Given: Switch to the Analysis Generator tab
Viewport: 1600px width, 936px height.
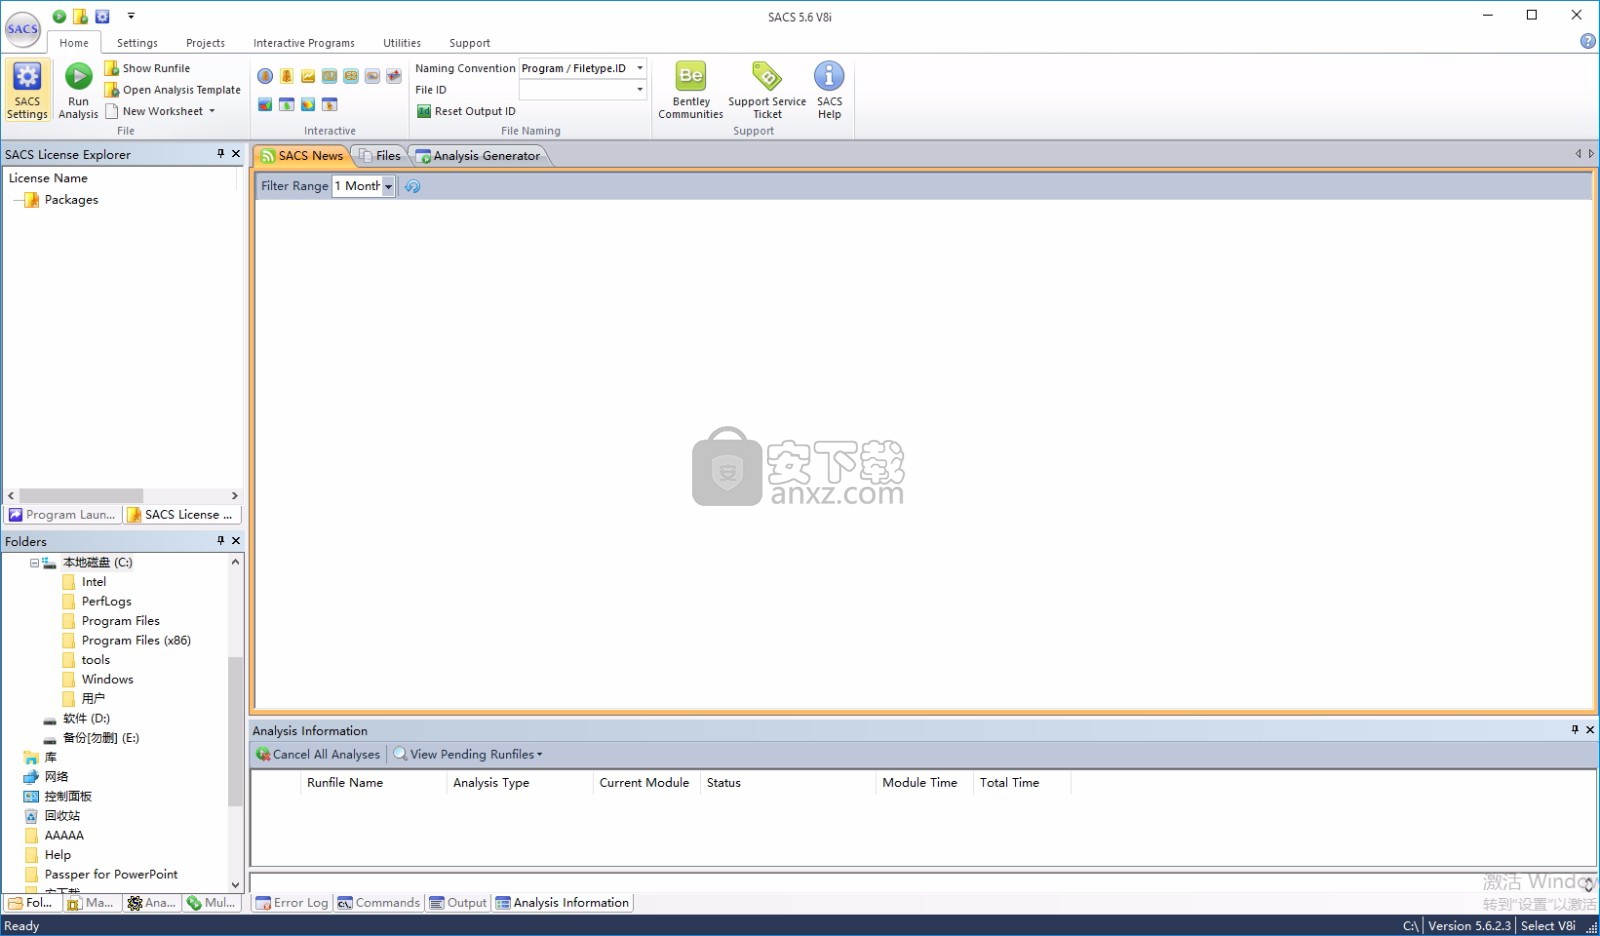Looking at the screenshot, I should point(479,156).
